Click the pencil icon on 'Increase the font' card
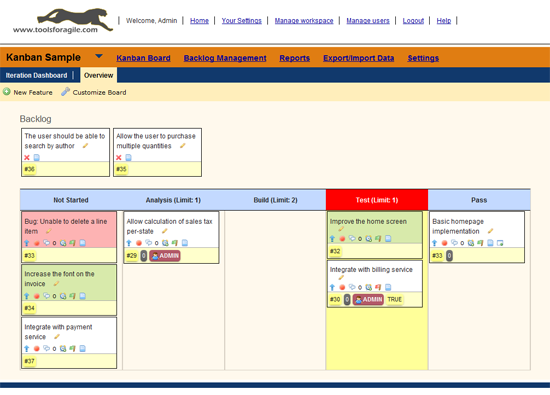This screenshot has width=550, height=395. pyautogui.click(x=56, y=283)
